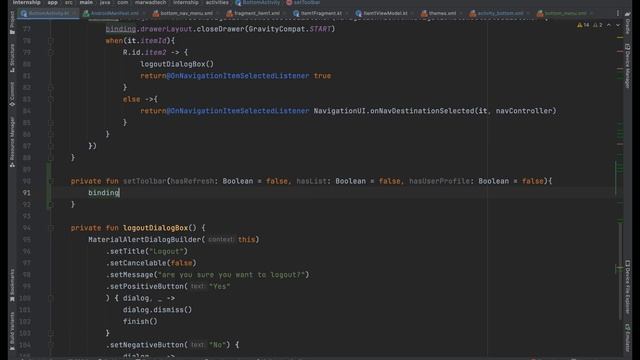Click the 'app' breadcrumb
640x360 pixels.
[x=53, y=2]
